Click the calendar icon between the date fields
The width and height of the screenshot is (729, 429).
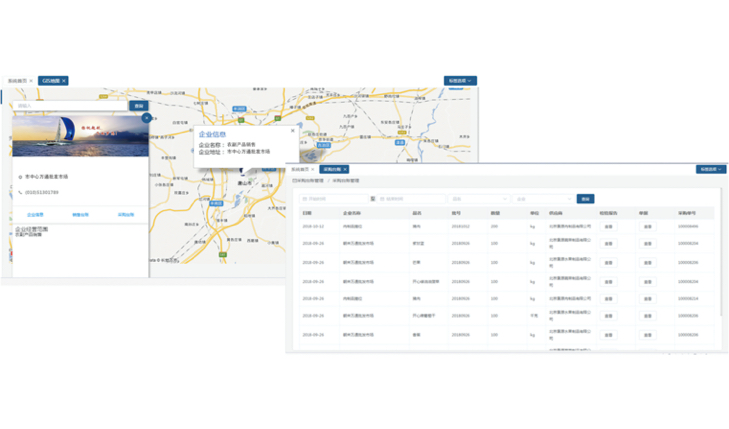tap(373, 199)
